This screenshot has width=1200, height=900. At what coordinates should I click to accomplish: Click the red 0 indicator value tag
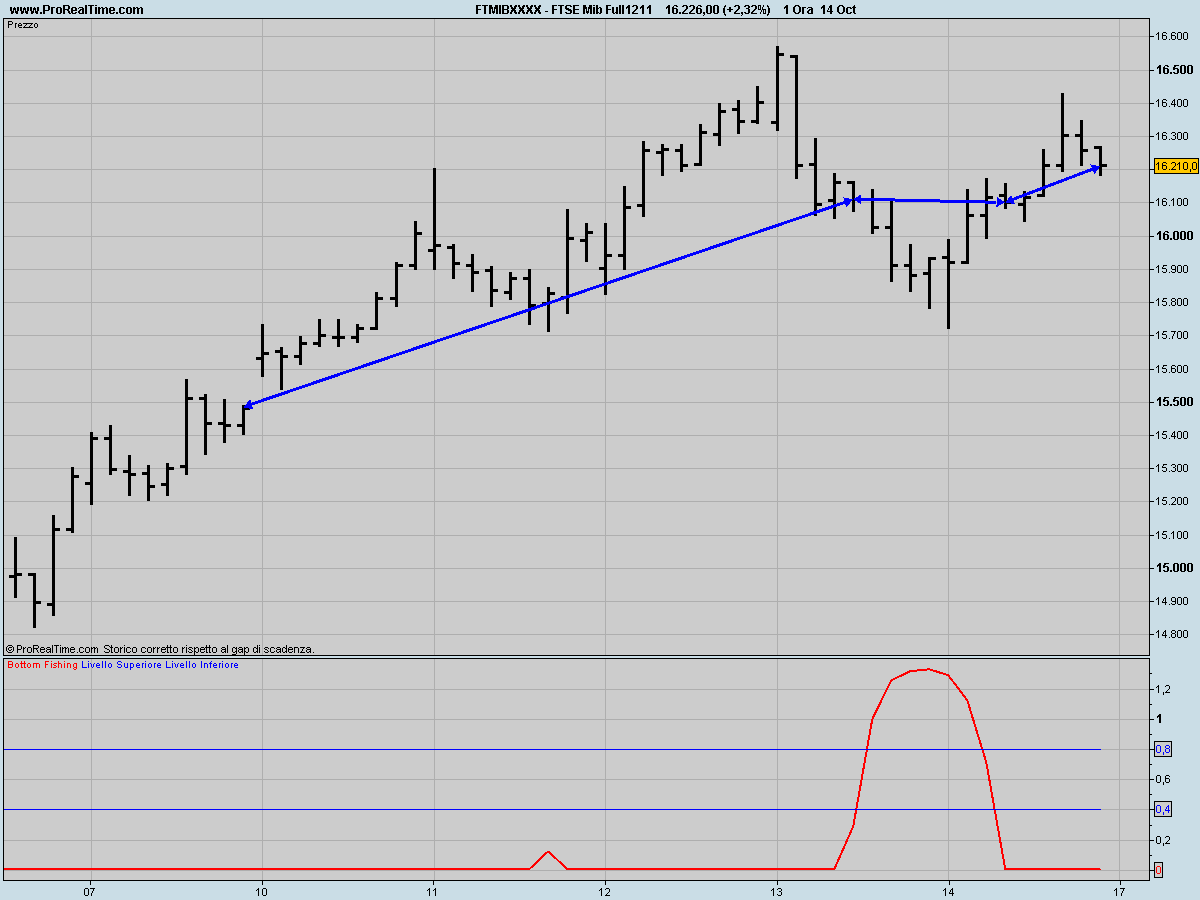(x=1158, y=870)
